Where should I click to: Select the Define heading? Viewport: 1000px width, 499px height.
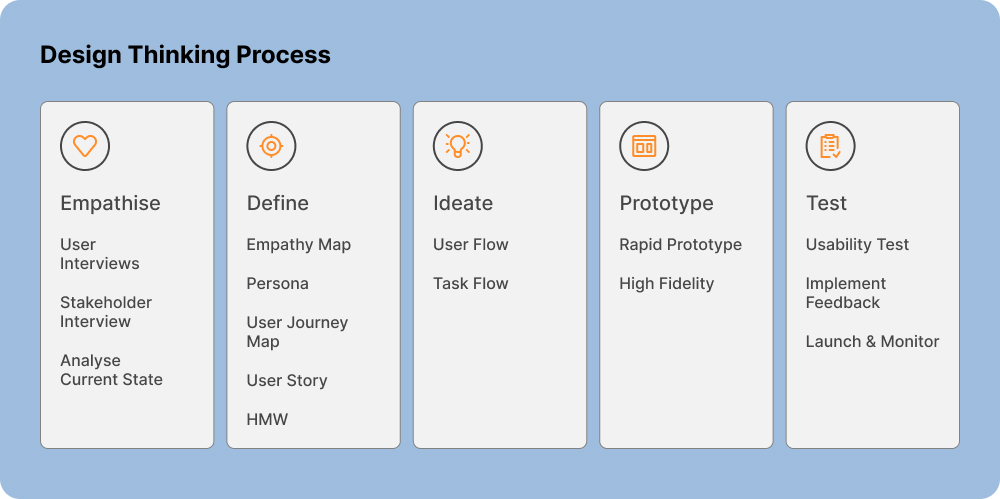click(x=278, y=203)
